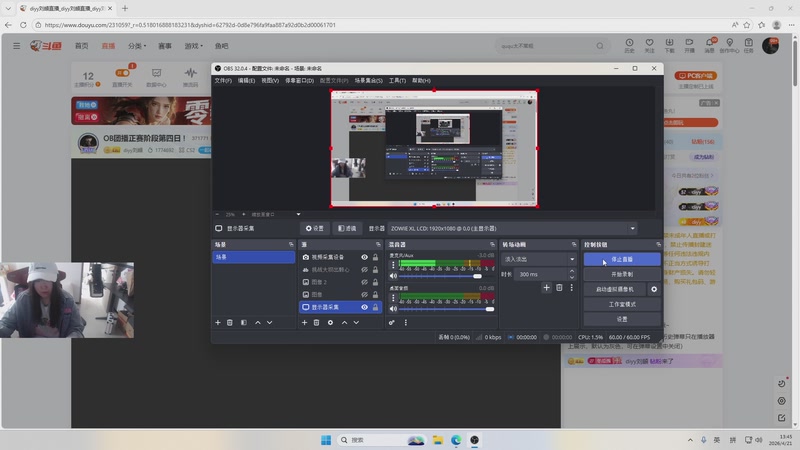Image resolution: width=800 pixels, height=450 pixels.
Task: Move source down in the 源 panel
Action: click(356, 322)
